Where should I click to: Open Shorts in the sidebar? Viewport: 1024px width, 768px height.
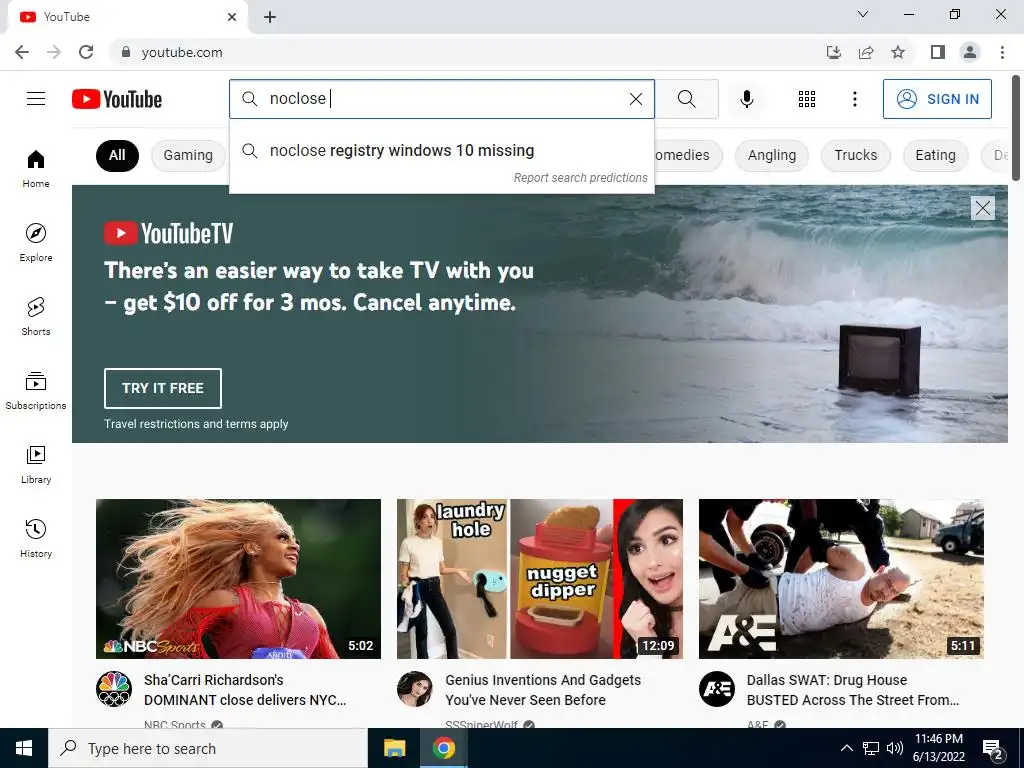click(36, 316)
